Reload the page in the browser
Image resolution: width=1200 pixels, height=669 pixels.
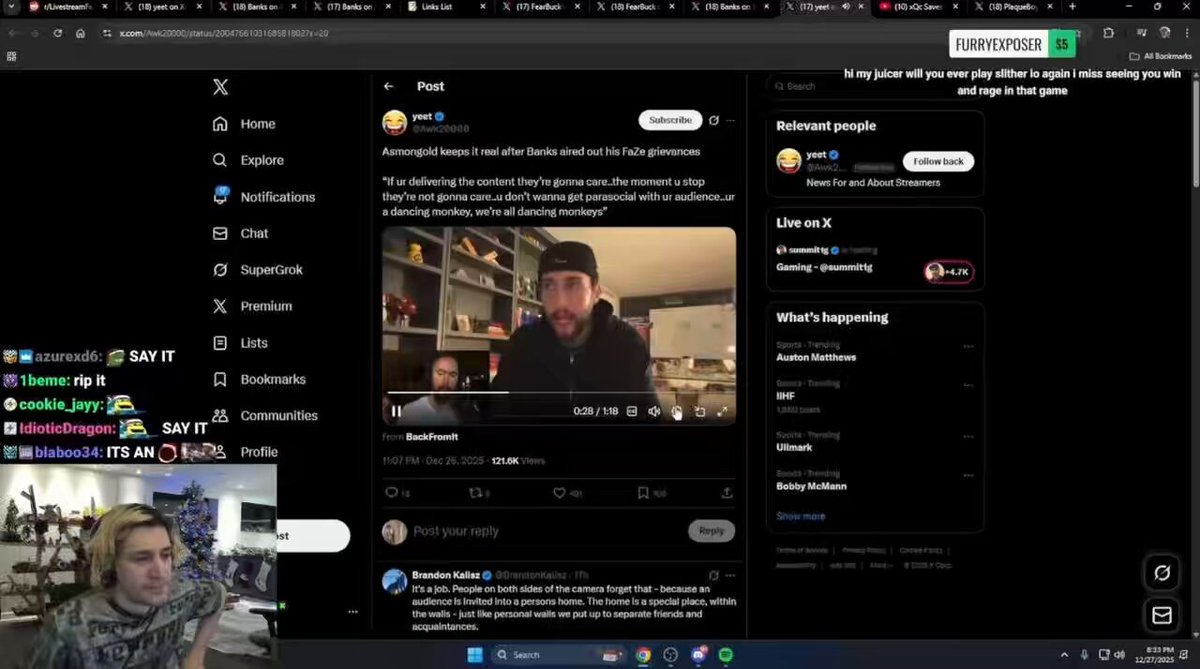click(x=58, y=33)
